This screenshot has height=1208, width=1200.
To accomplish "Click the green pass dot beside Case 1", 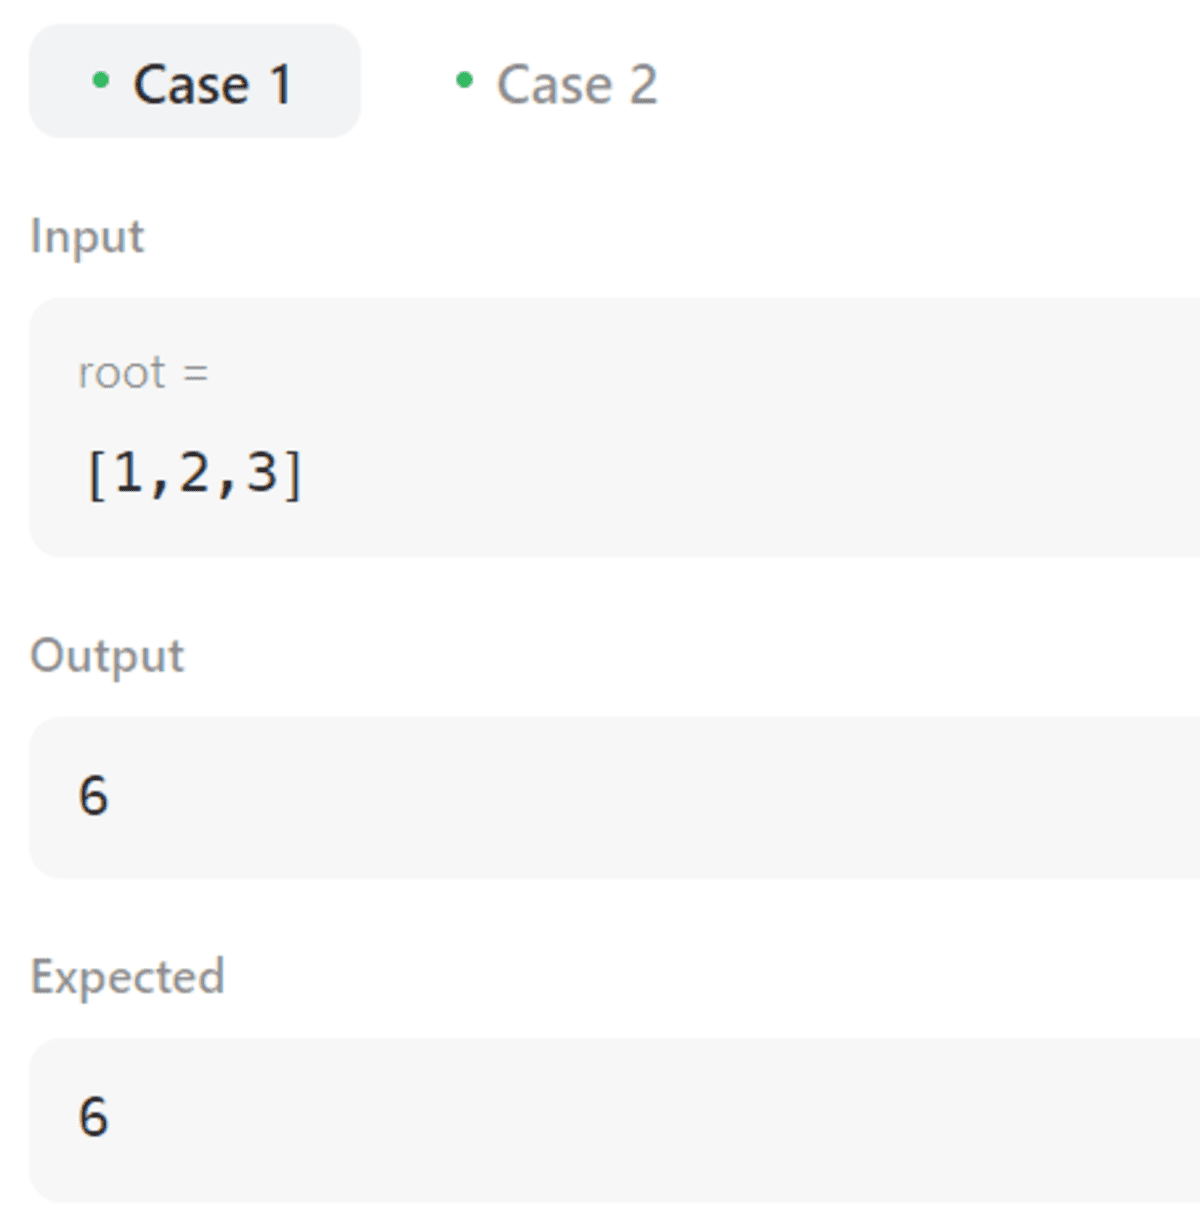I will pyautogui.click(x=100, y=80).
